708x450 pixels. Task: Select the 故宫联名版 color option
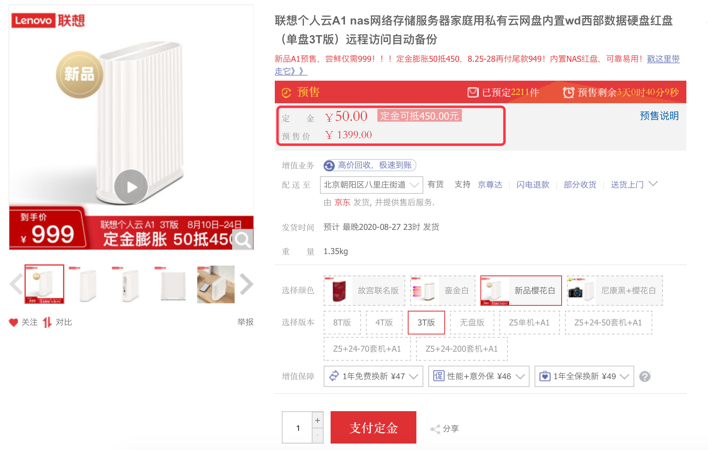point(364,291)
